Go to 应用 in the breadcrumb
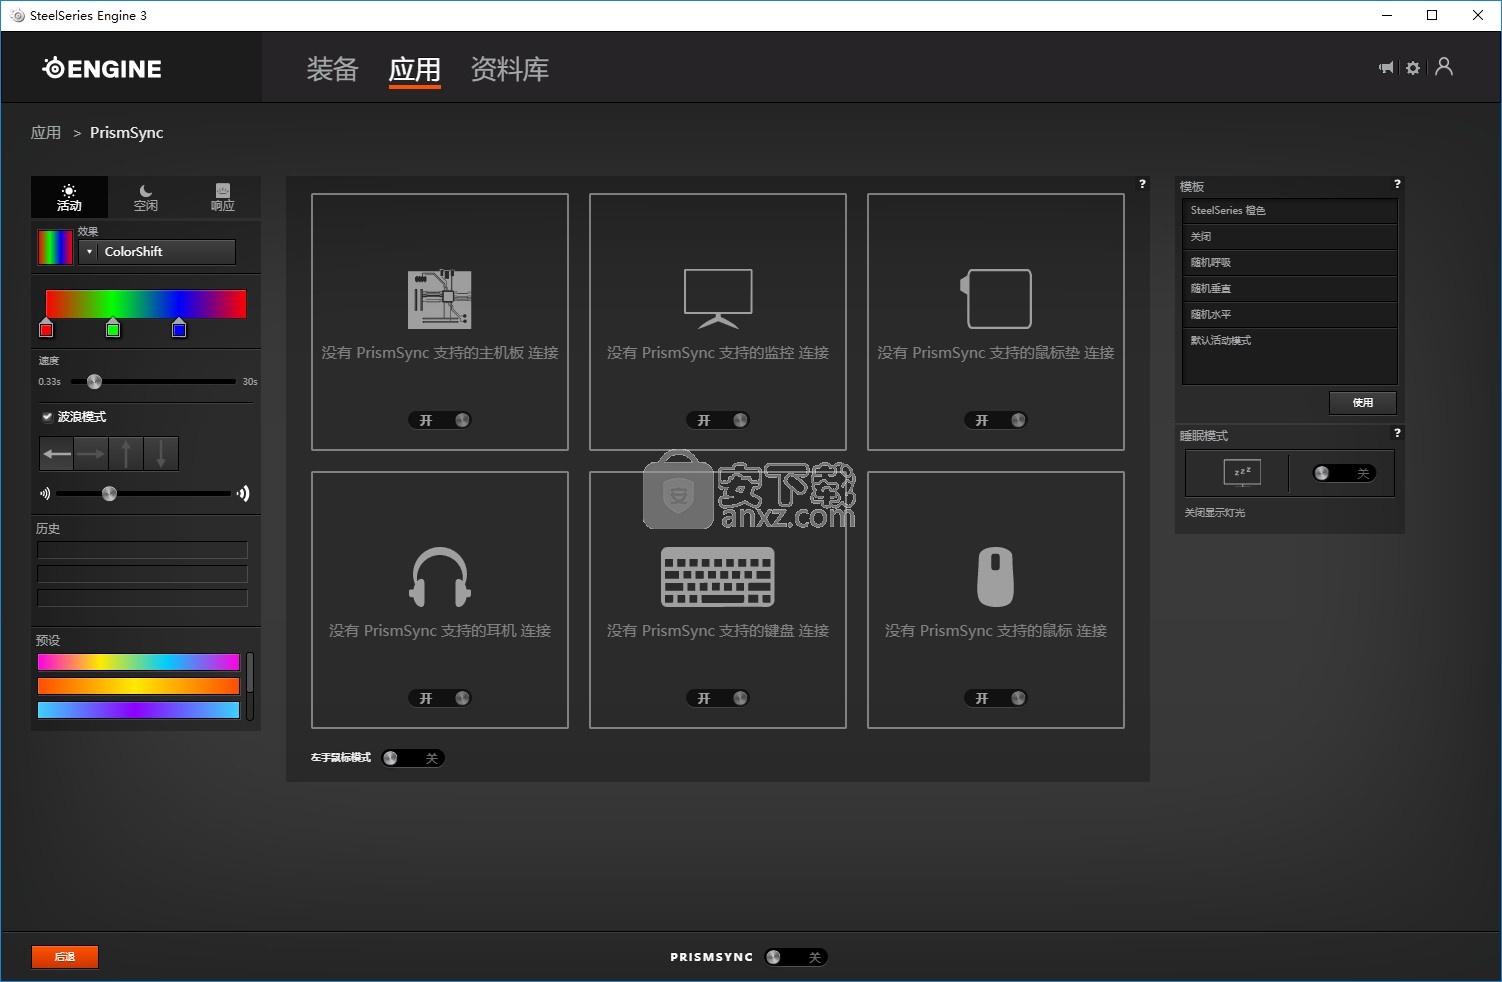This screenshot has height=982, width=1502. (x=46, y=132)
